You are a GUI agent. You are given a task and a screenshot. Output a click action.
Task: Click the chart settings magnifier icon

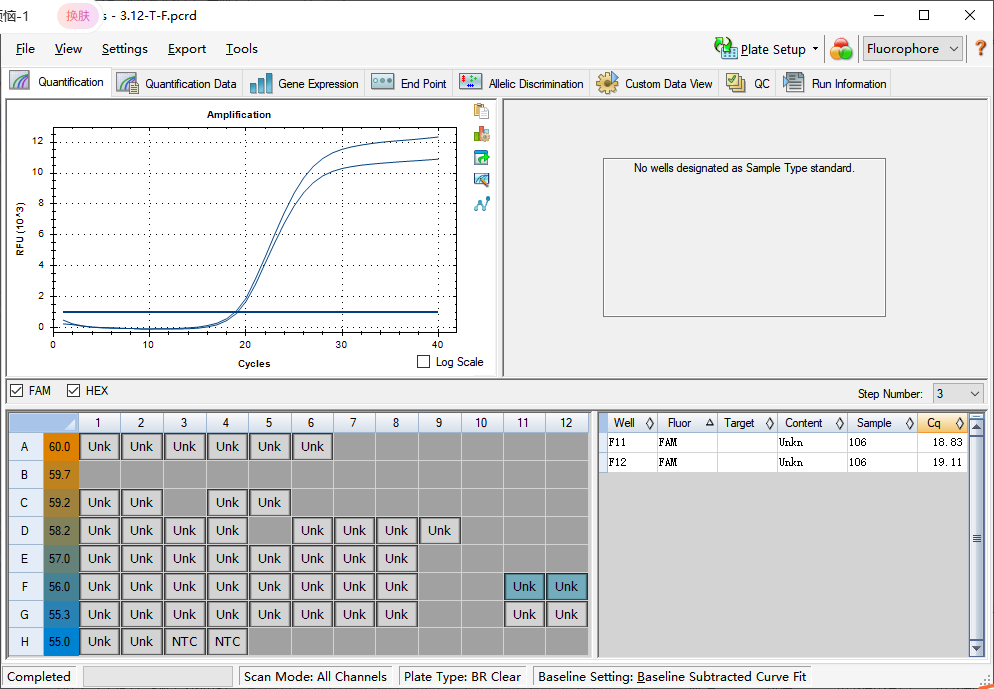[481, 180]
